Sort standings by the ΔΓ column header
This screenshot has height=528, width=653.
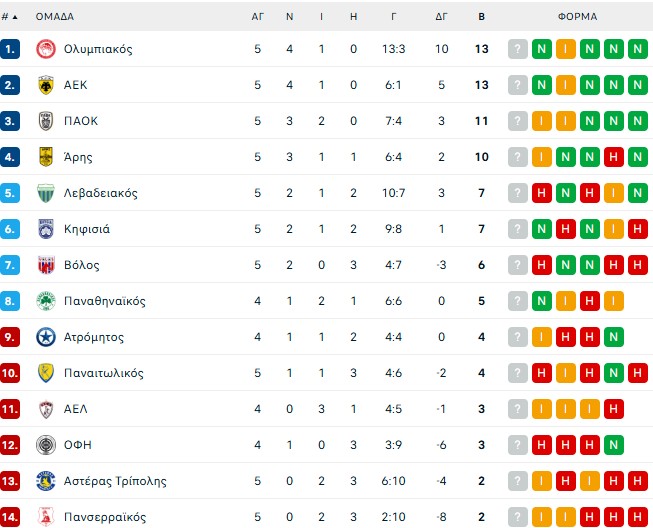[441, 17]
